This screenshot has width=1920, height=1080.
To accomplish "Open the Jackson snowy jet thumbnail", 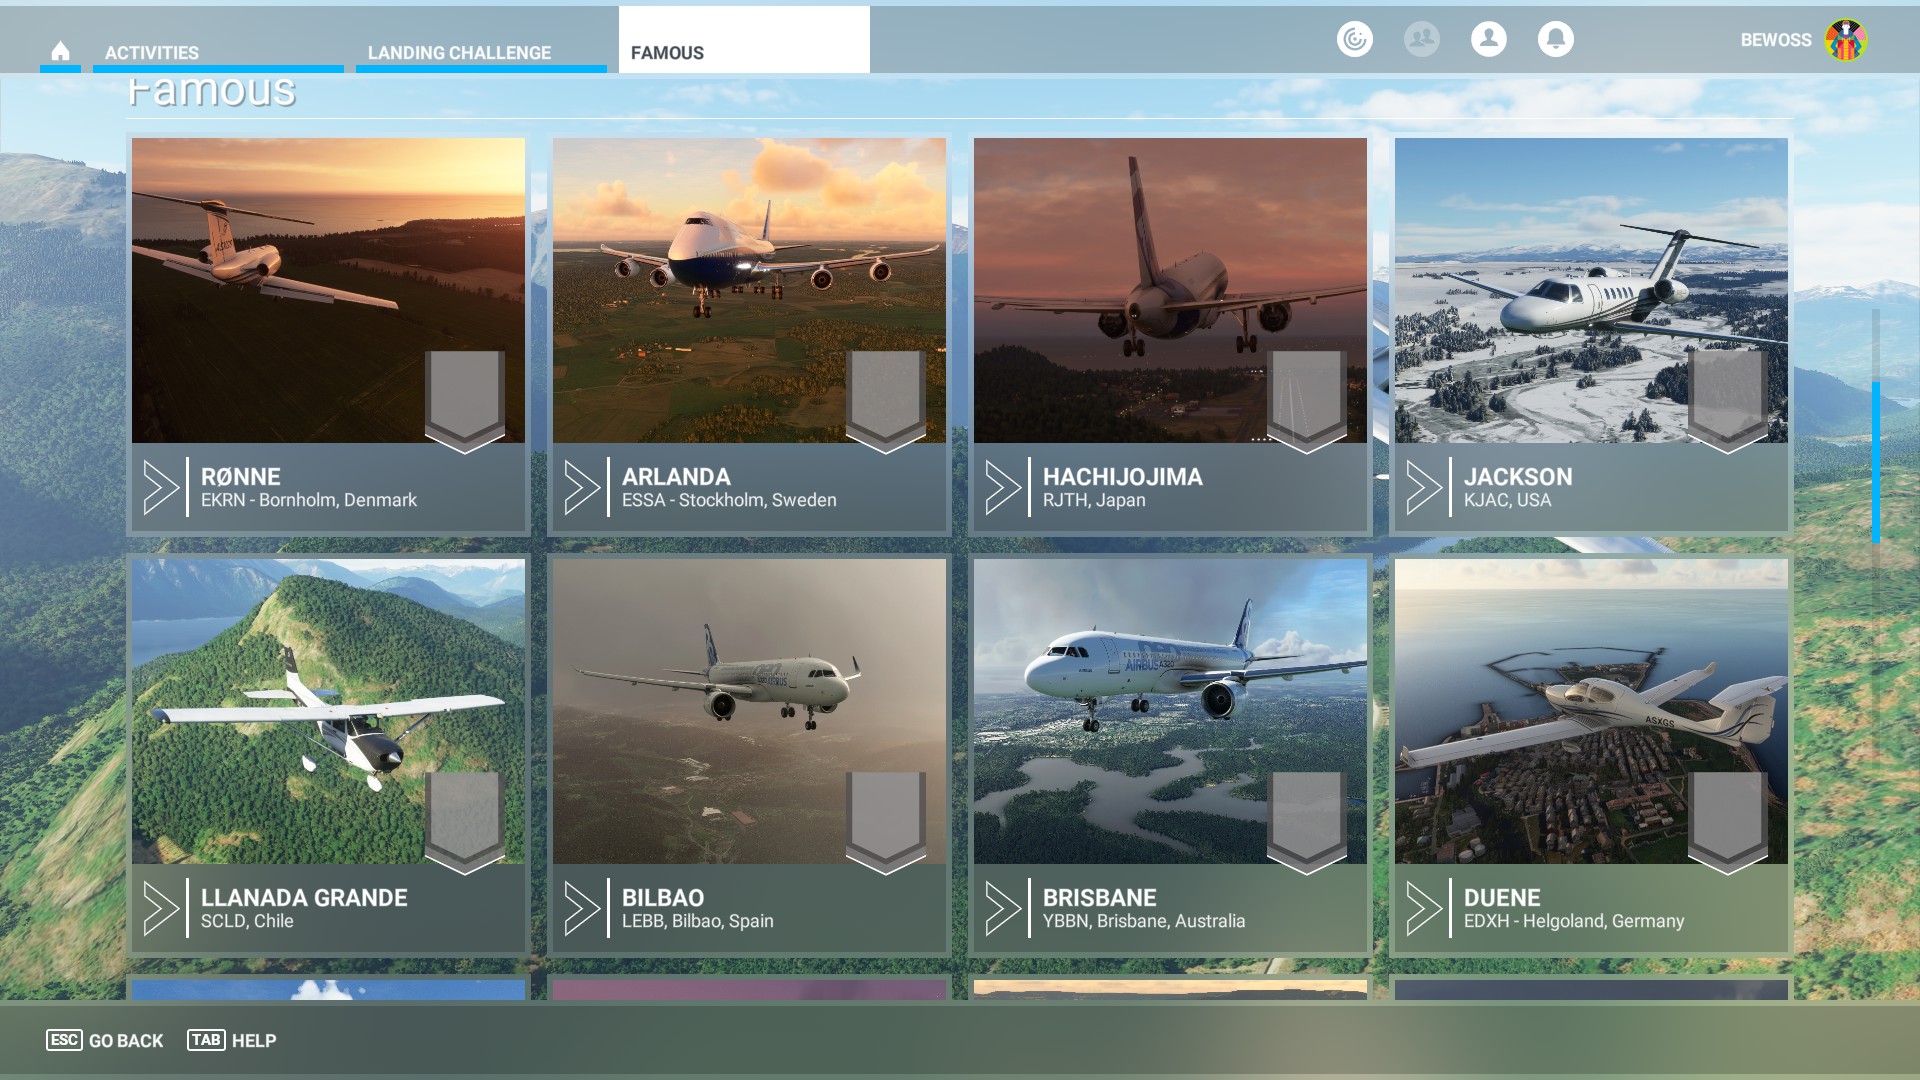I will [1591, 290].
